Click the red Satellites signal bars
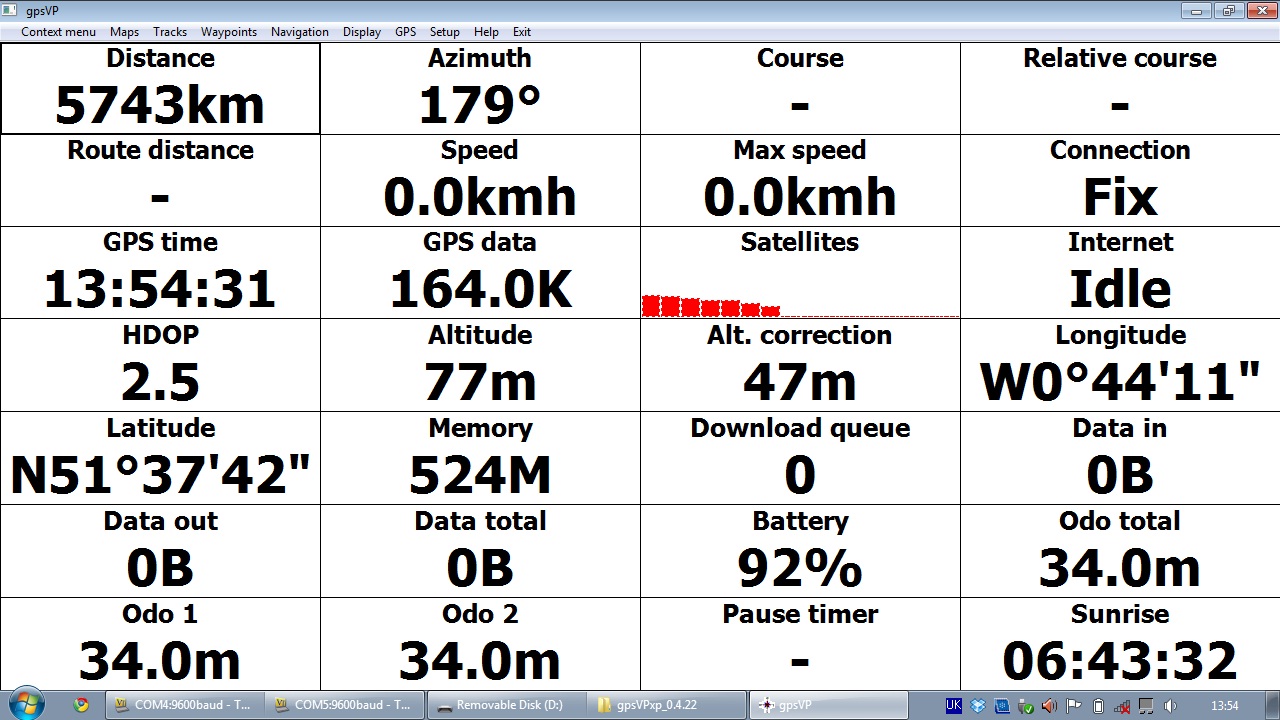The width and height of the screenshot is (1280, 720). click(710, 307)
